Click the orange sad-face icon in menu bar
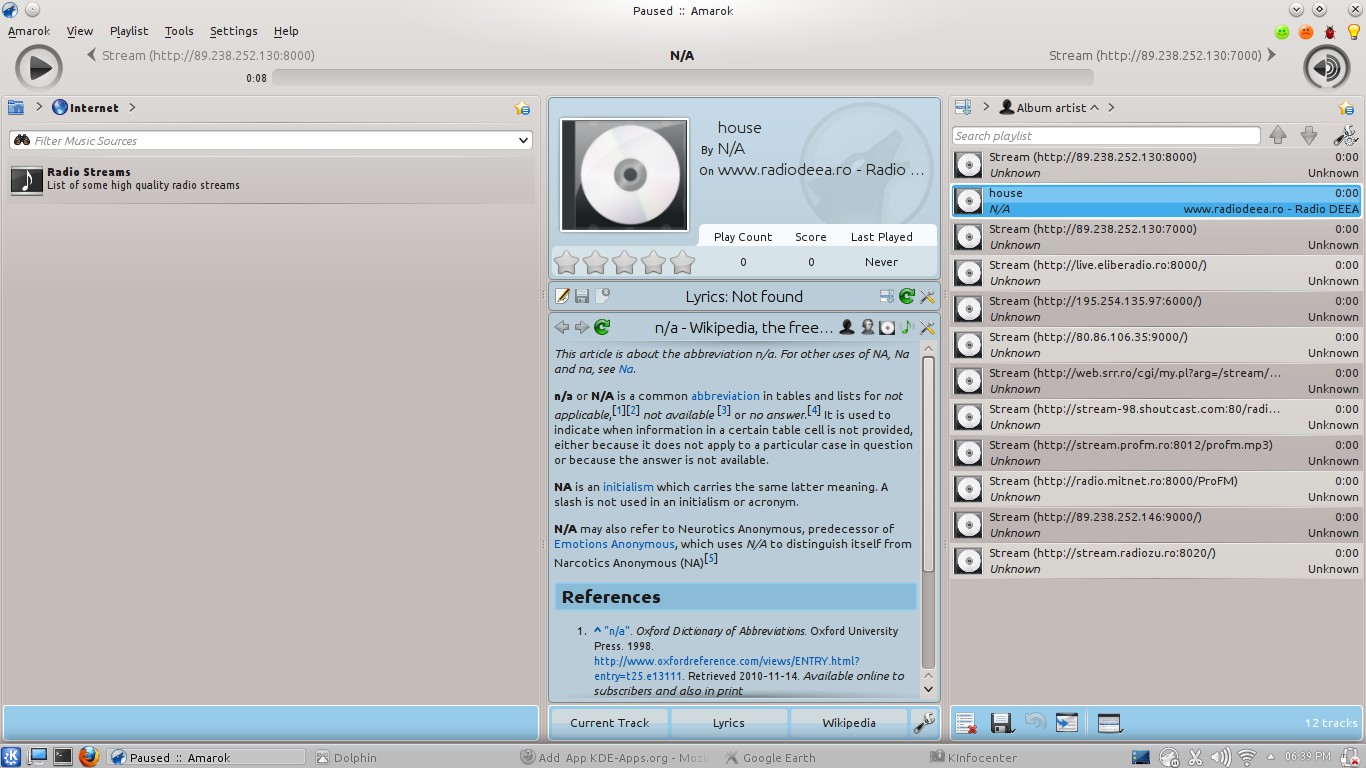 (x=1306, y=32)
